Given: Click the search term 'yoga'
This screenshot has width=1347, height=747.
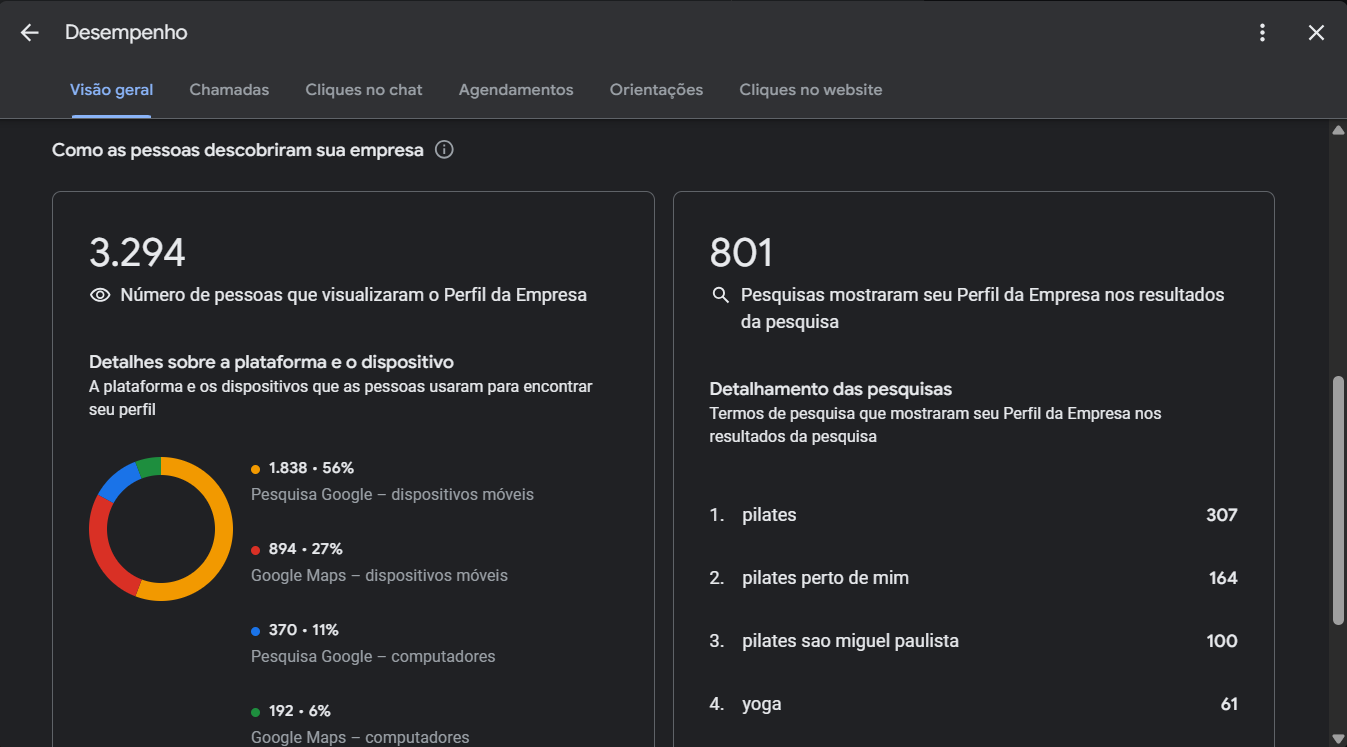Looking at the screenshot, I should (x=762, y=704).
